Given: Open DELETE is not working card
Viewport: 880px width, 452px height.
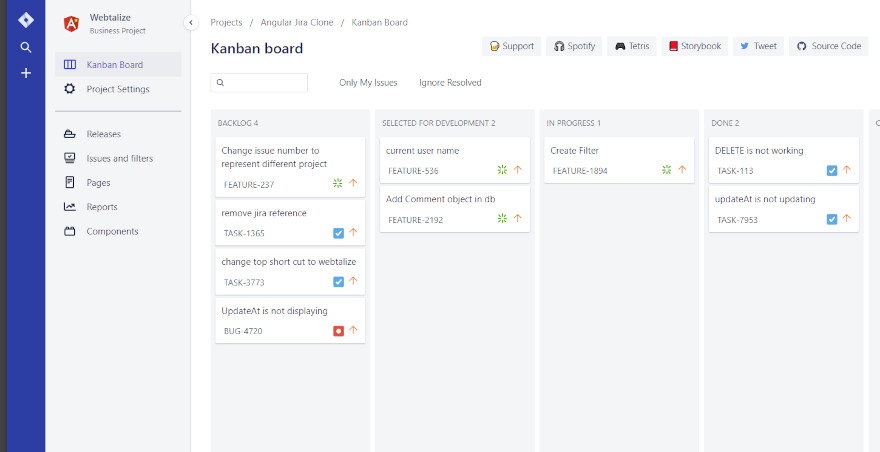Looking at the screenshot, I should click(x=783, y=160).
